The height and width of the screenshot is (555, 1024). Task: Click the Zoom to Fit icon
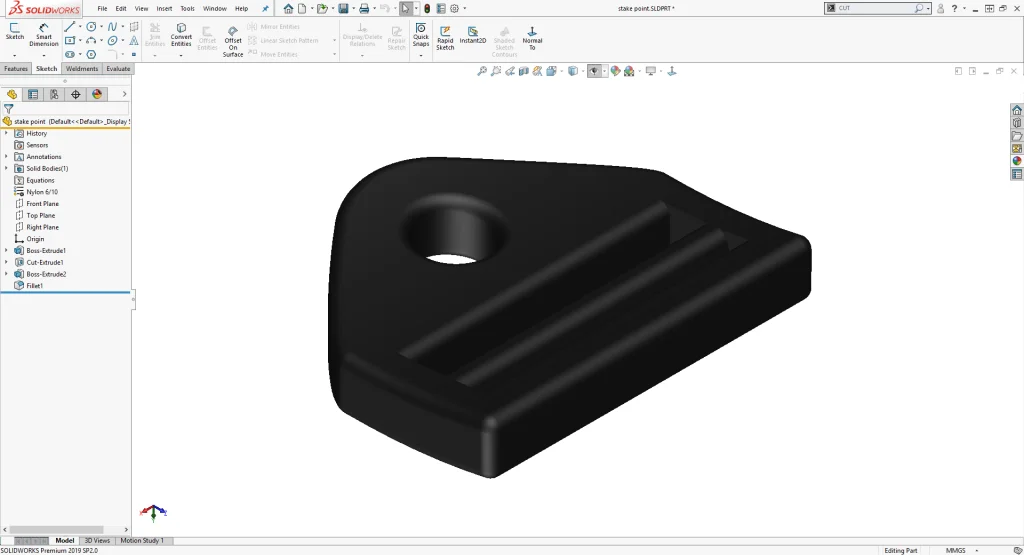point(482,71)
